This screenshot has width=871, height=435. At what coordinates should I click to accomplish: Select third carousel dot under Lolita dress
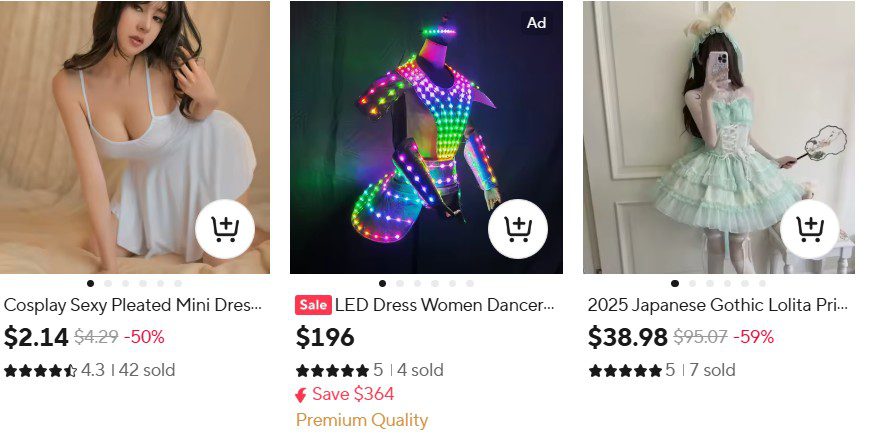[710, 283]
